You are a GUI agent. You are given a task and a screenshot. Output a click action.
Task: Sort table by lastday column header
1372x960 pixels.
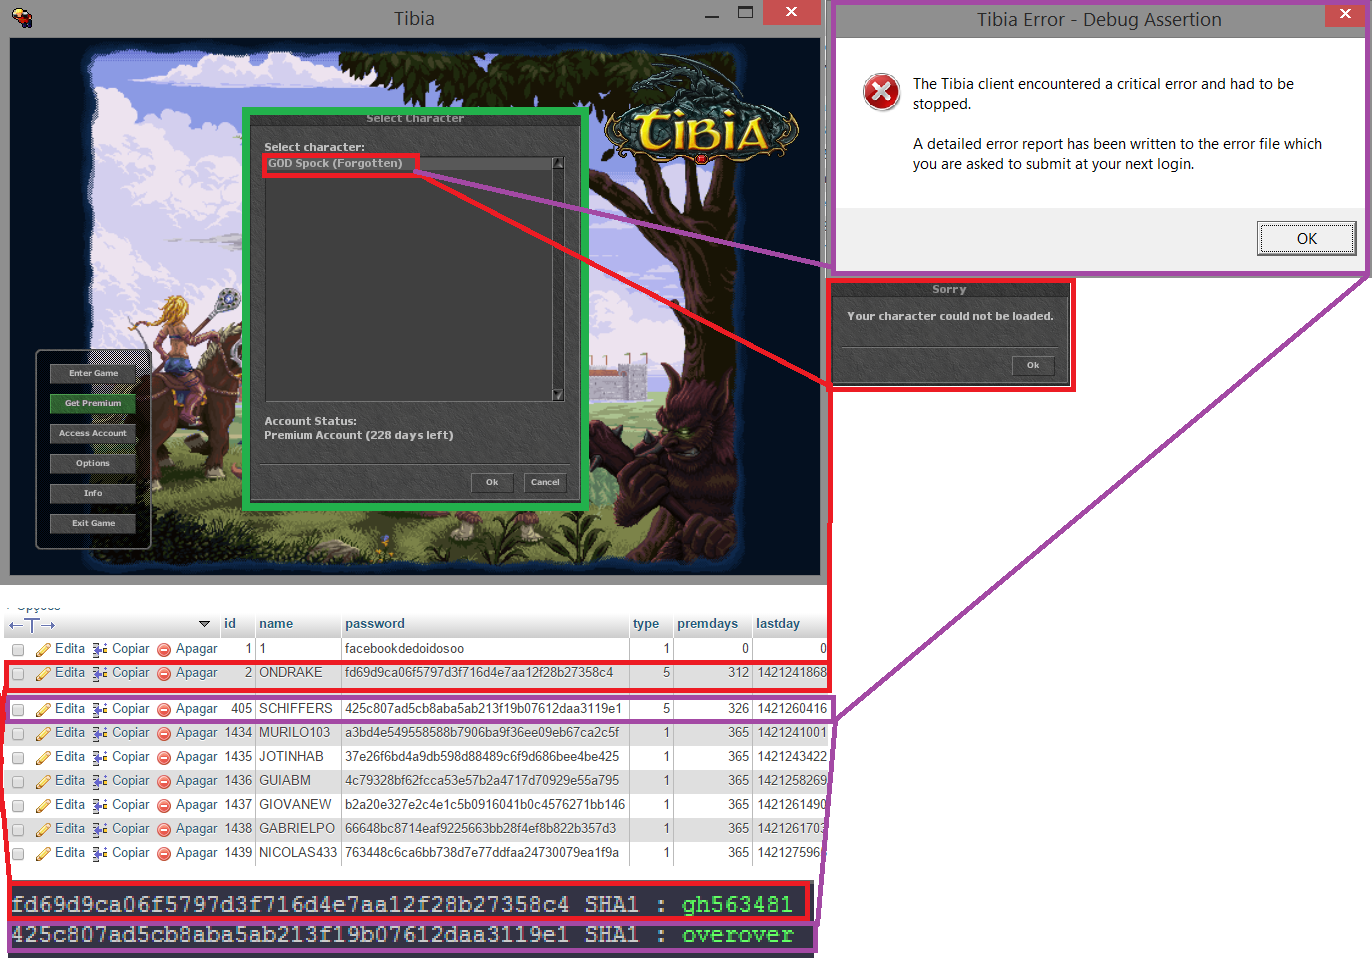click(x=778, y=623)
